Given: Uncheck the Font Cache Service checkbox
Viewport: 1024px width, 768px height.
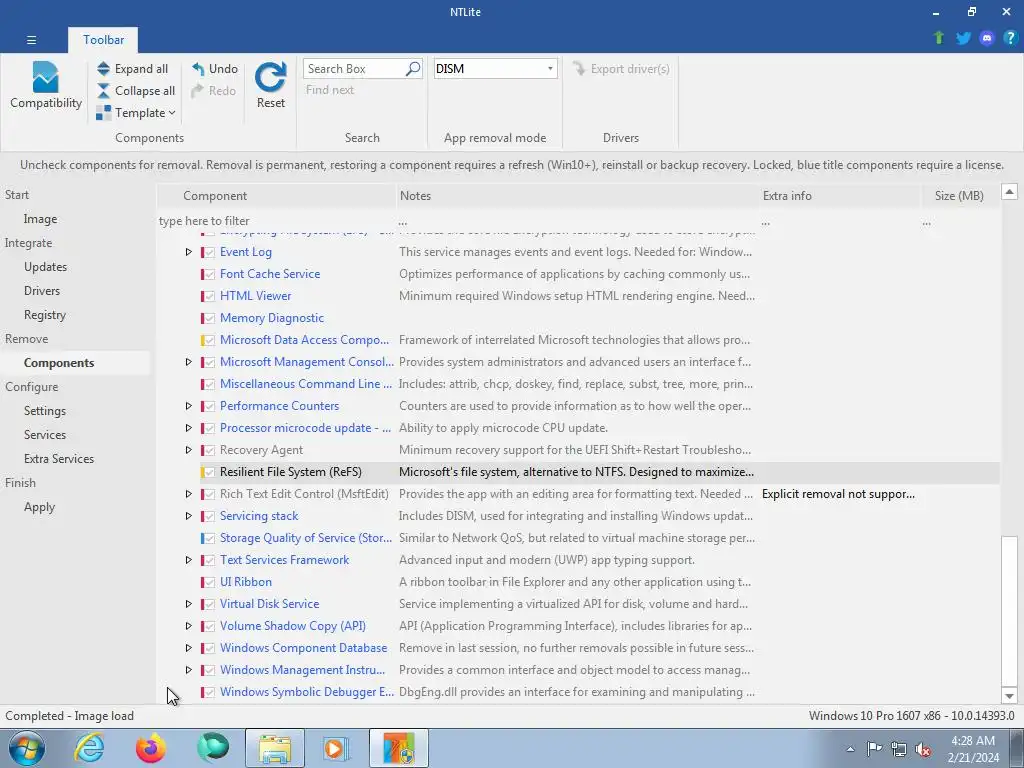Looking at the screenshot, I should click(209, 274).
